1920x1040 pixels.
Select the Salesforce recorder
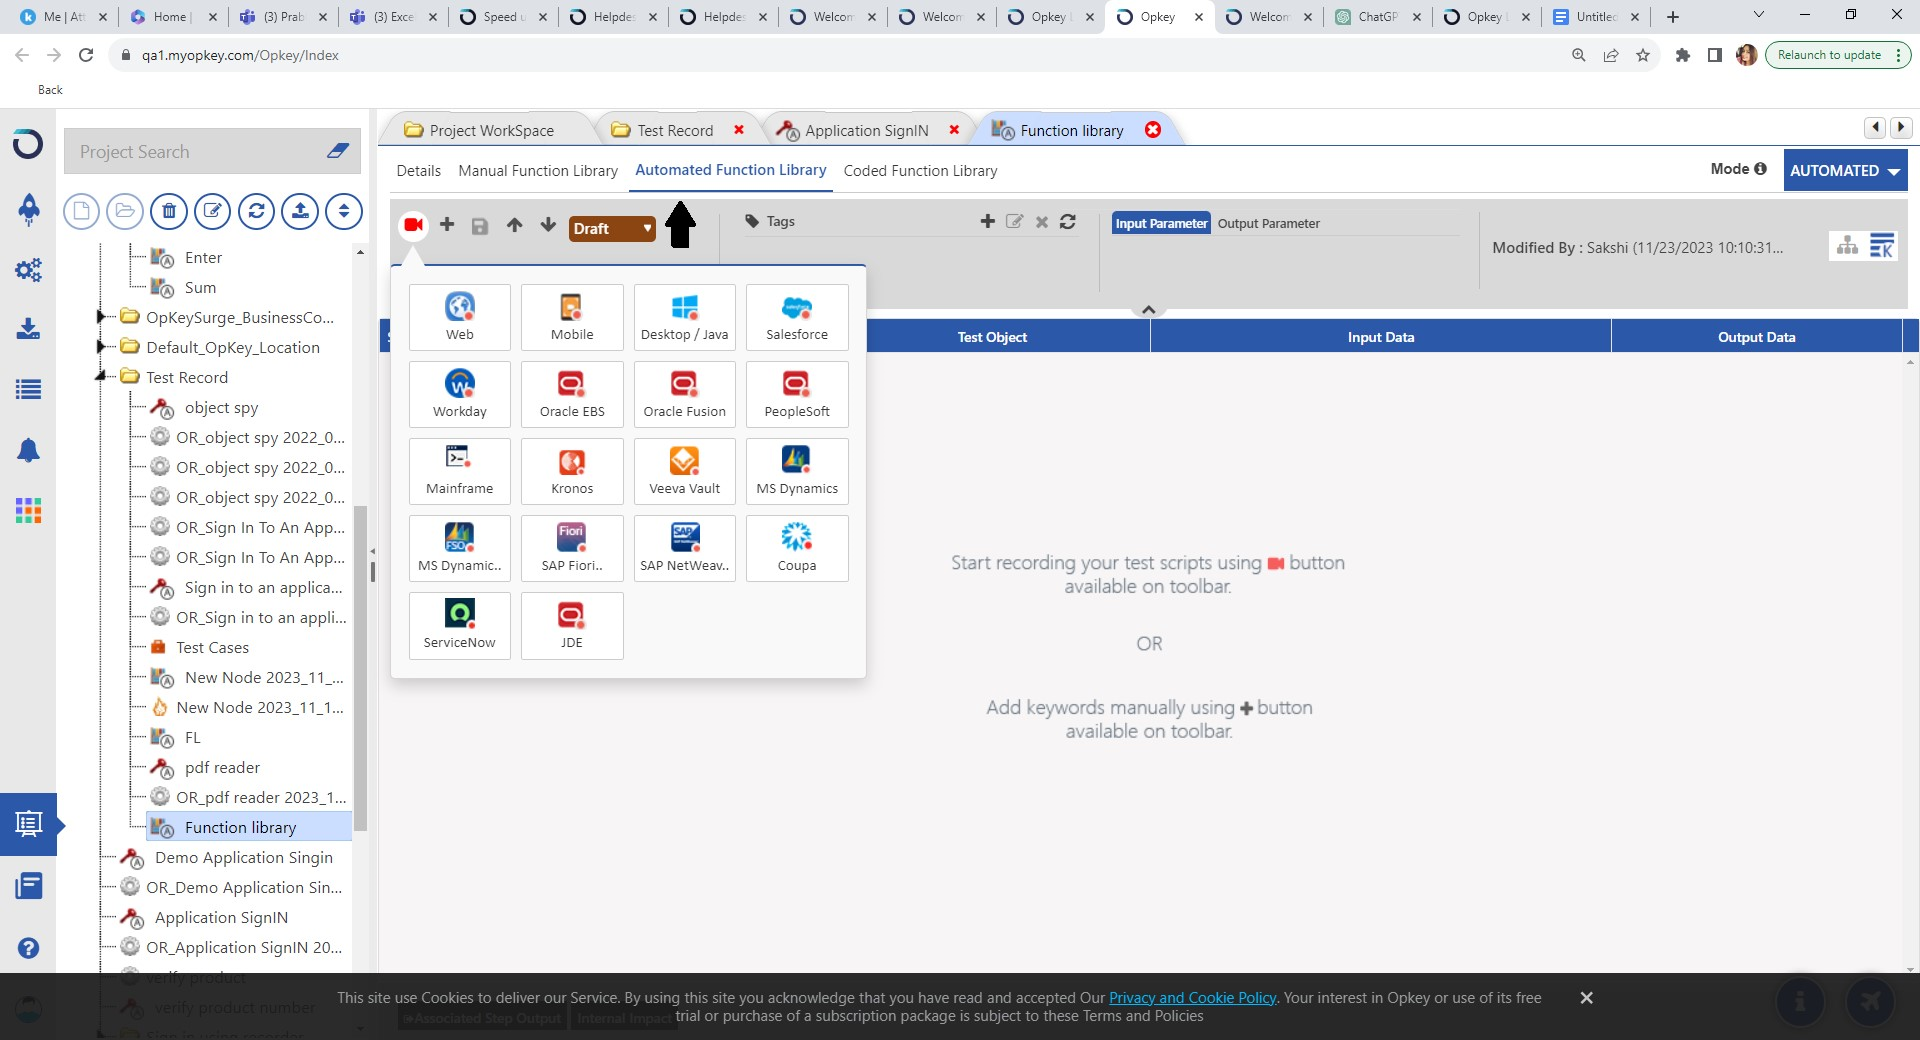tap(797, 317)
